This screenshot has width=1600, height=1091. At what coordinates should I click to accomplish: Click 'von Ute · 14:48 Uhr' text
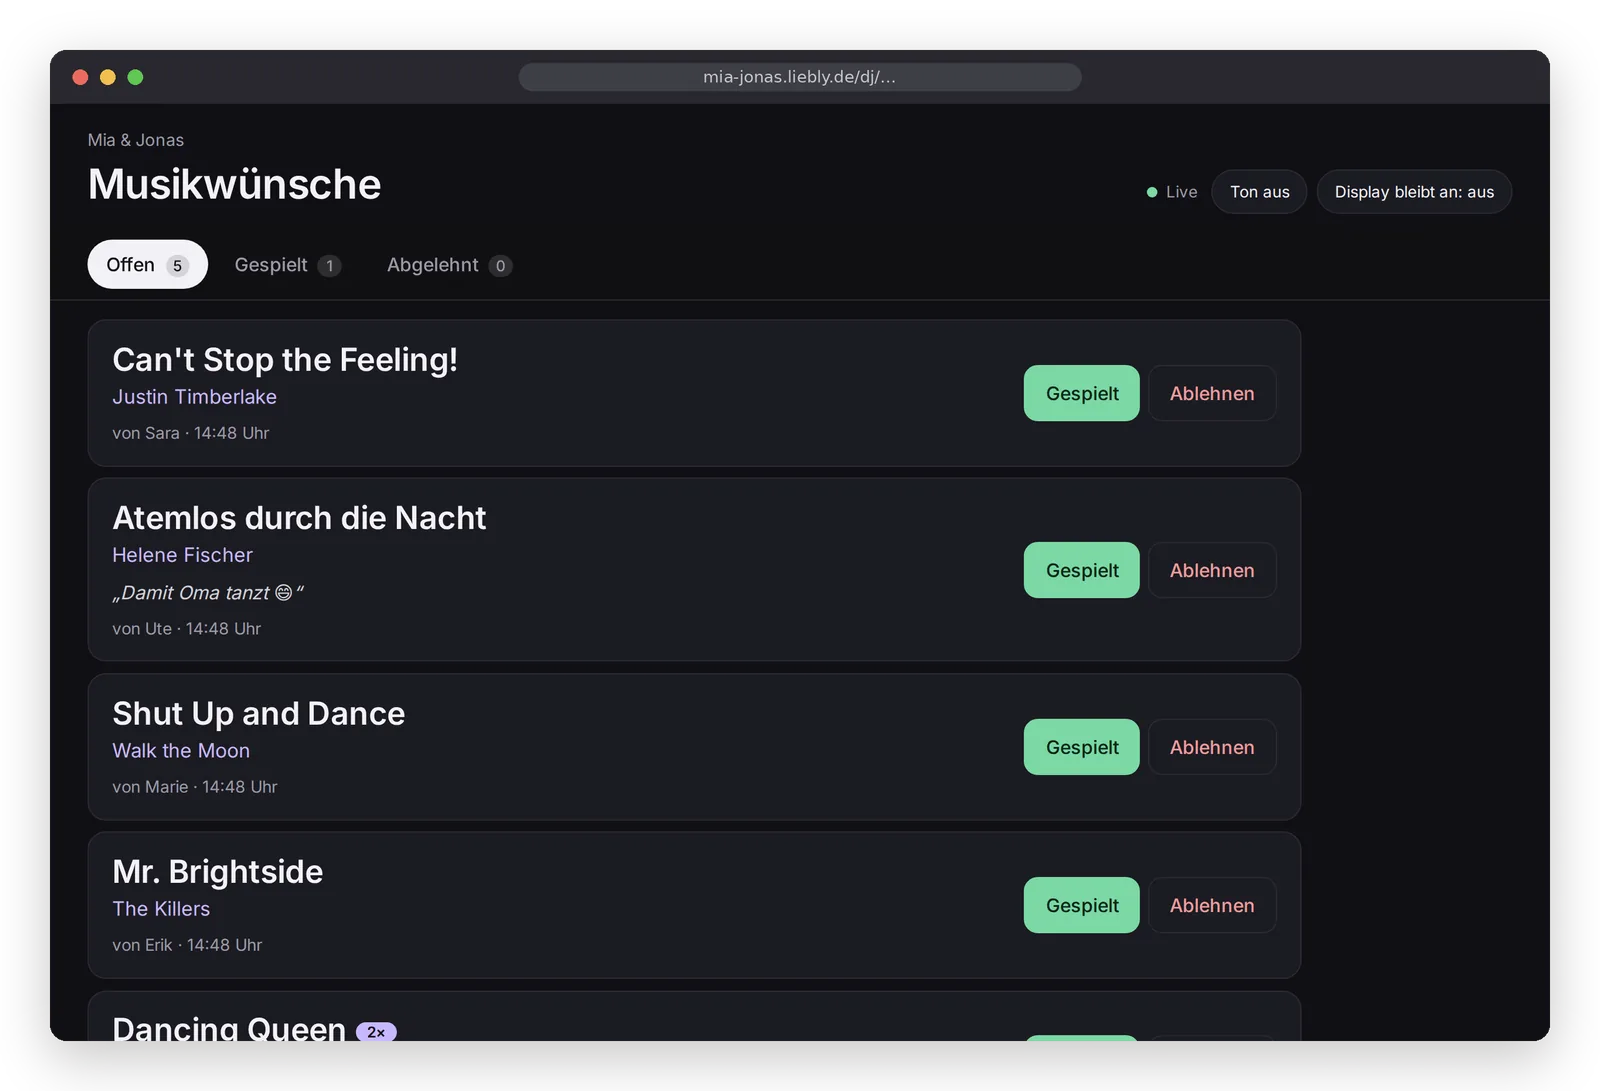[187, 629]
